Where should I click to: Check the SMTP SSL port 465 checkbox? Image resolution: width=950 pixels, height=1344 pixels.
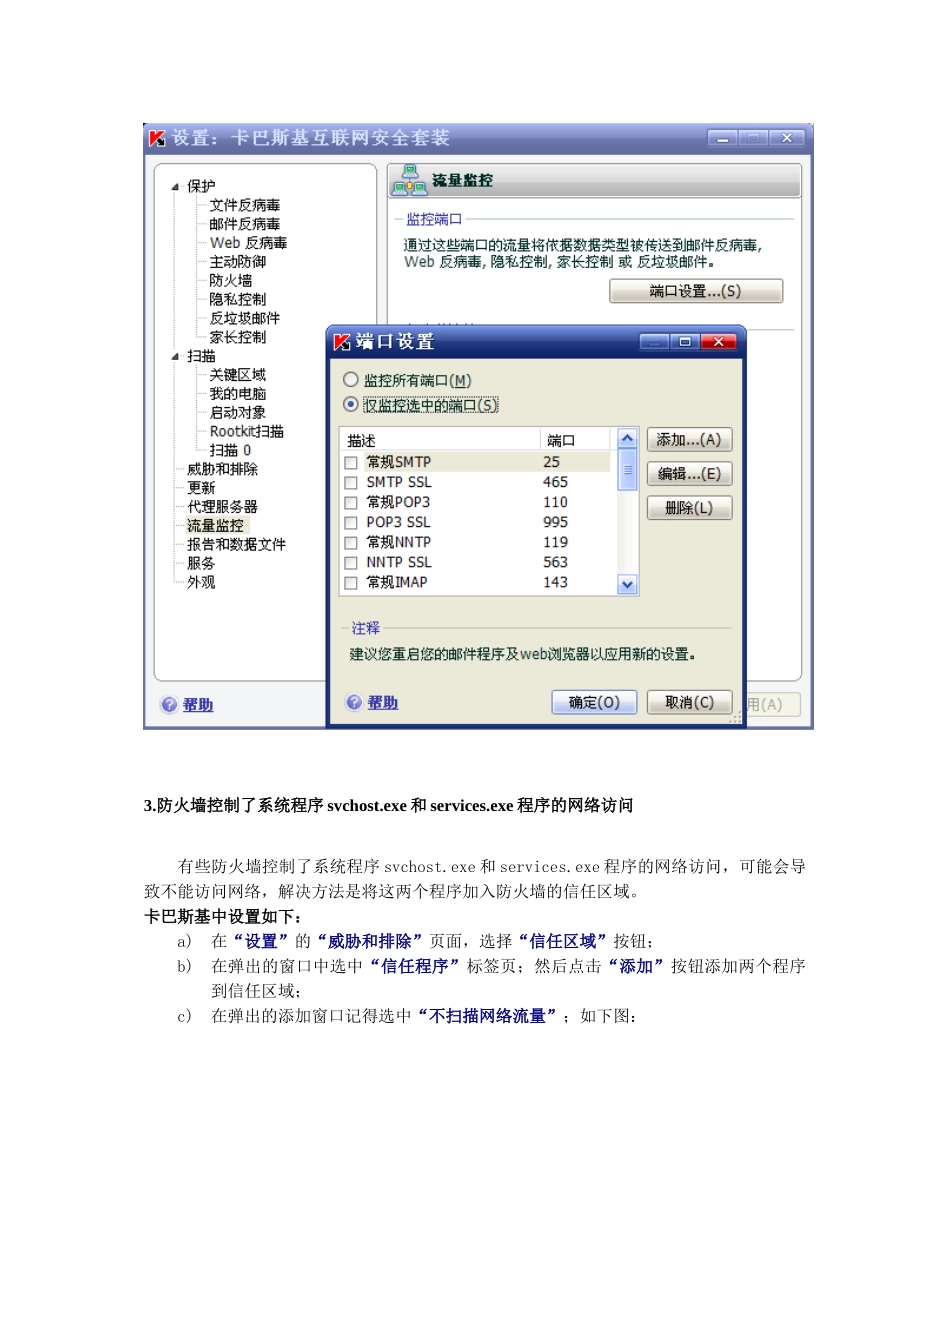point(351,483)
